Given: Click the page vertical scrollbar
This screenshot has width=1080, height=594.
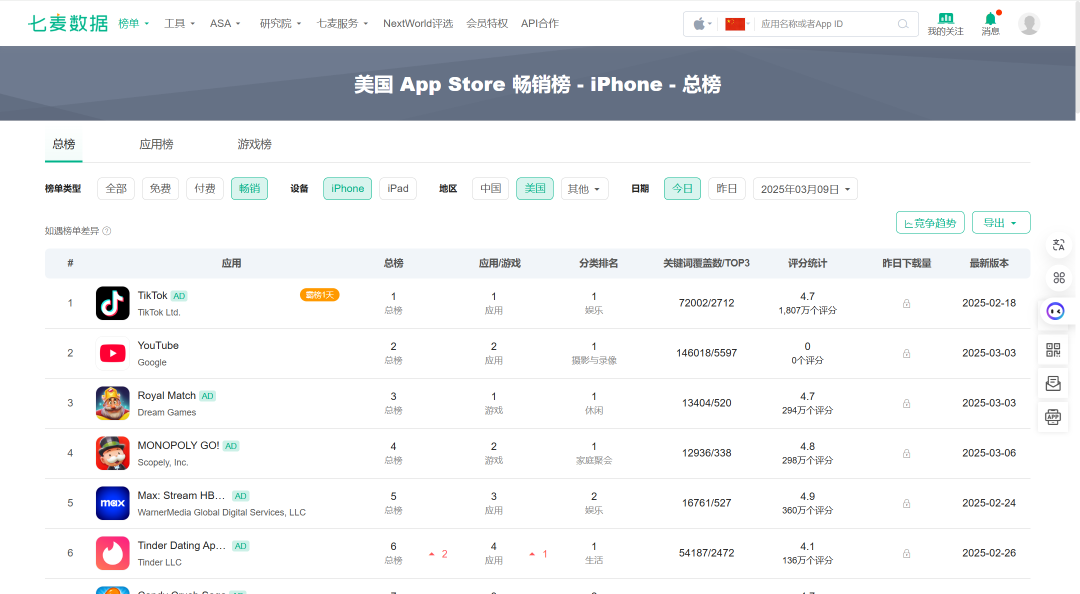Looking at the screenshot, I should (1077, 59).
